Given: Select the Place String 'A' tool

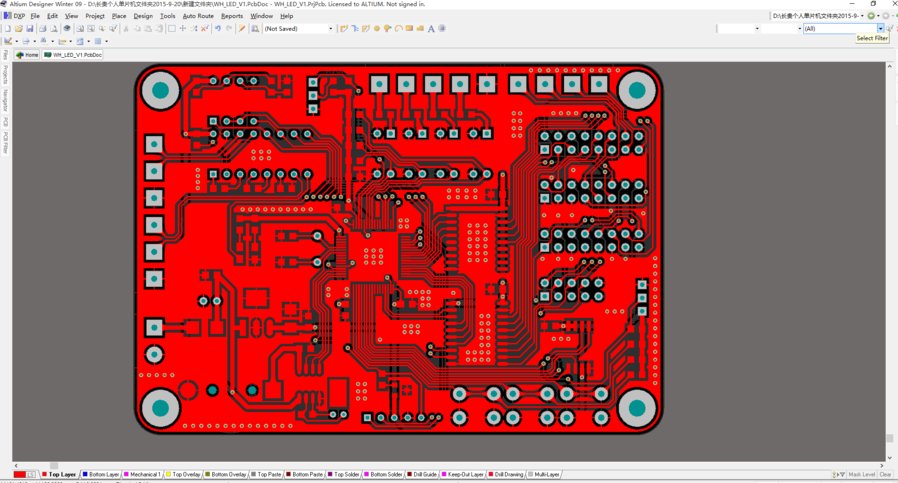Looking at the screenshot, I should pos(431,29).
